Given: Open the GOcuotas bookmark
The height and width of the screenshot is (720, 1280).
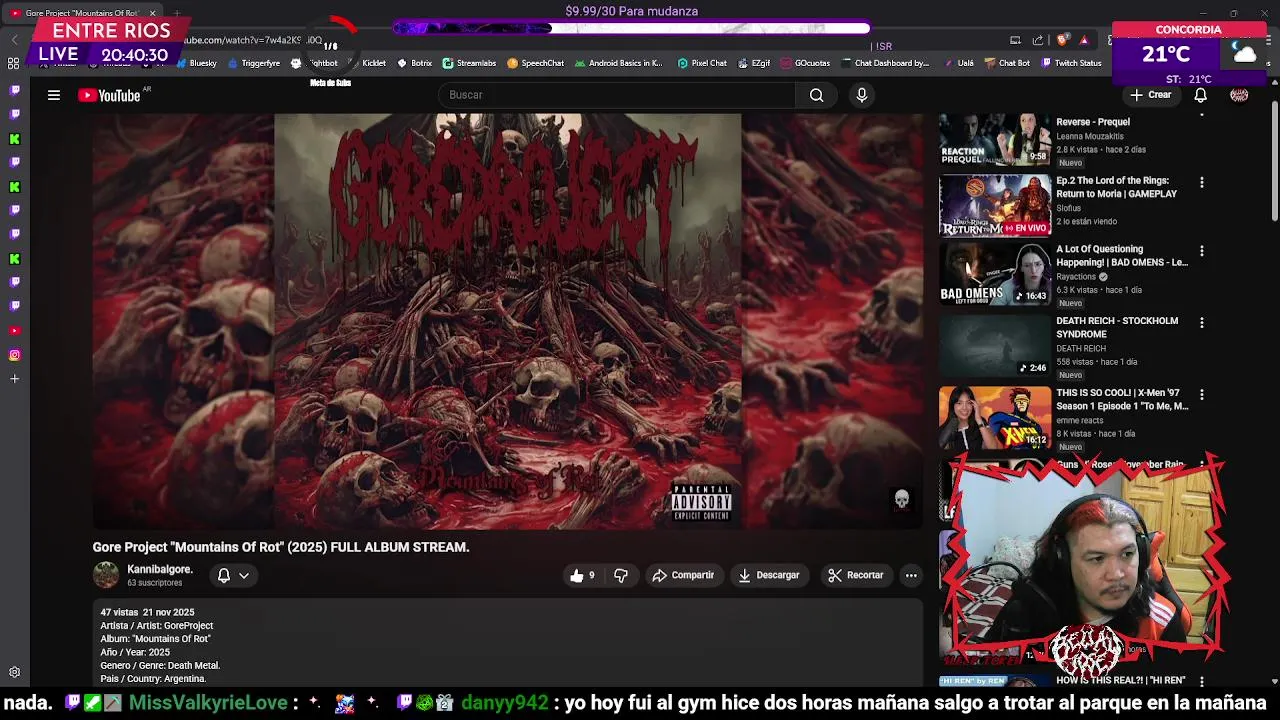Looking at the screenshot, I should (x=806, y=63).
